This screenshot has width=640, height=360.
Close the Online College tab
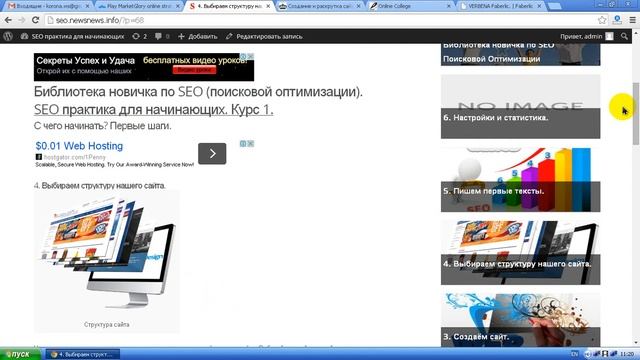tap(449, 6)
